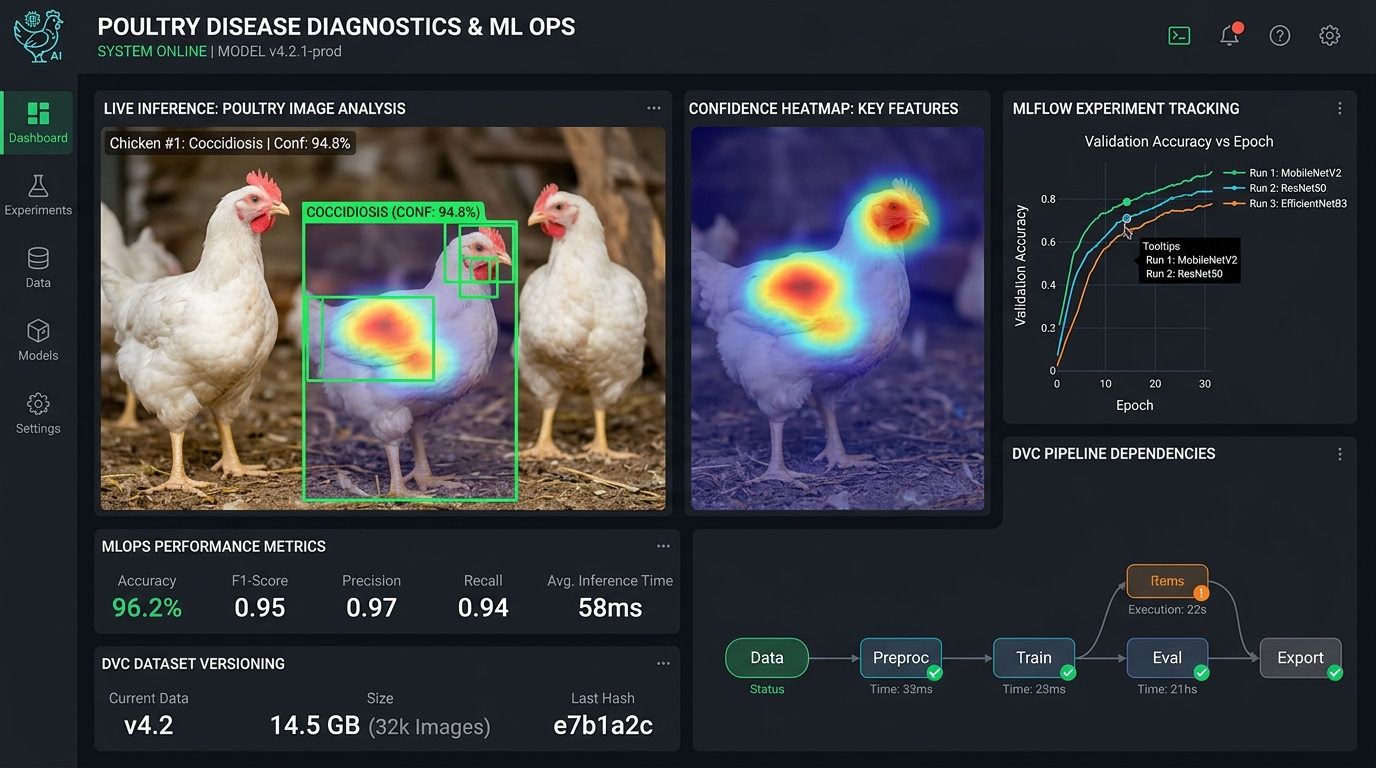Viewport: 1376px width, 768px height.
Task: Open MLflow Experiment Tracking panel menu
Action: (x=1340, y=108)
